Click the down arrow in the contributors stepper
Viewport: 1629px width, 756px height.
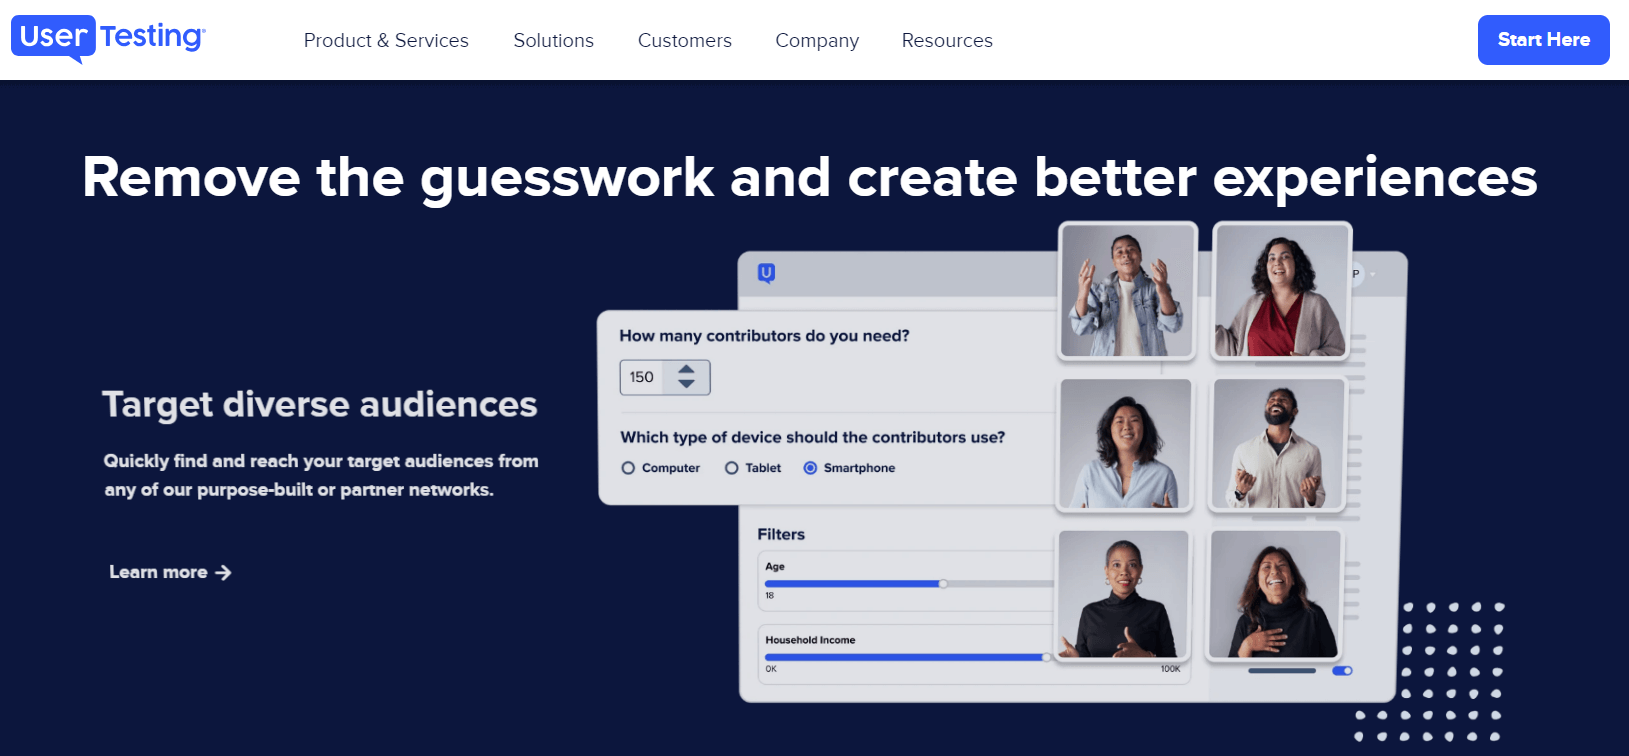(686, 384)
